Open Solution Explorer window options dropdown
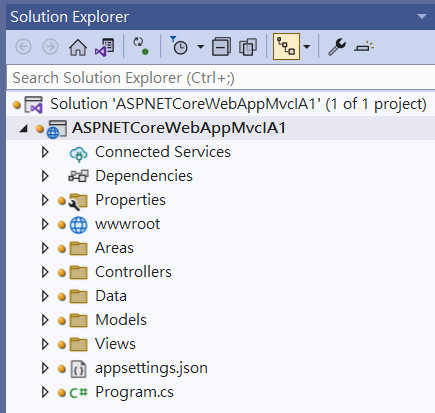The height and width of the screenshot is (413, 435). tap(422, 16)
